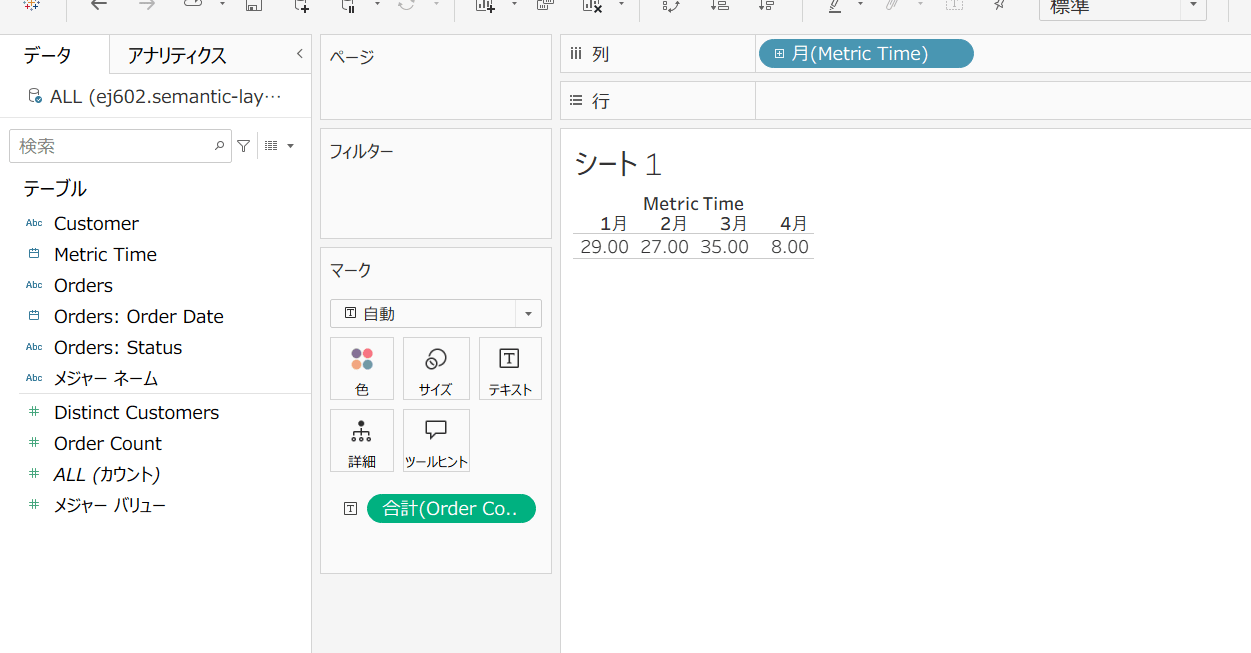
Task: Open the 色 color card in Marks
Action: pyautogui.click(x=362, y=368)
